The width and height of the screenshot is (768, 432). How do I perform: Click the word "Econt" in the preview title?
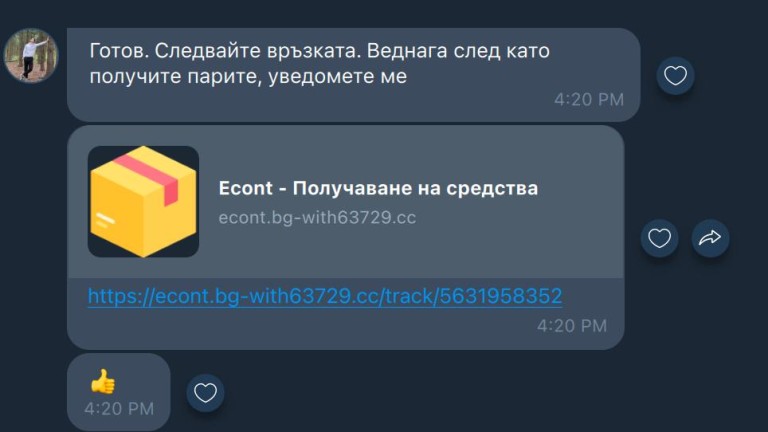pos(245,188)
